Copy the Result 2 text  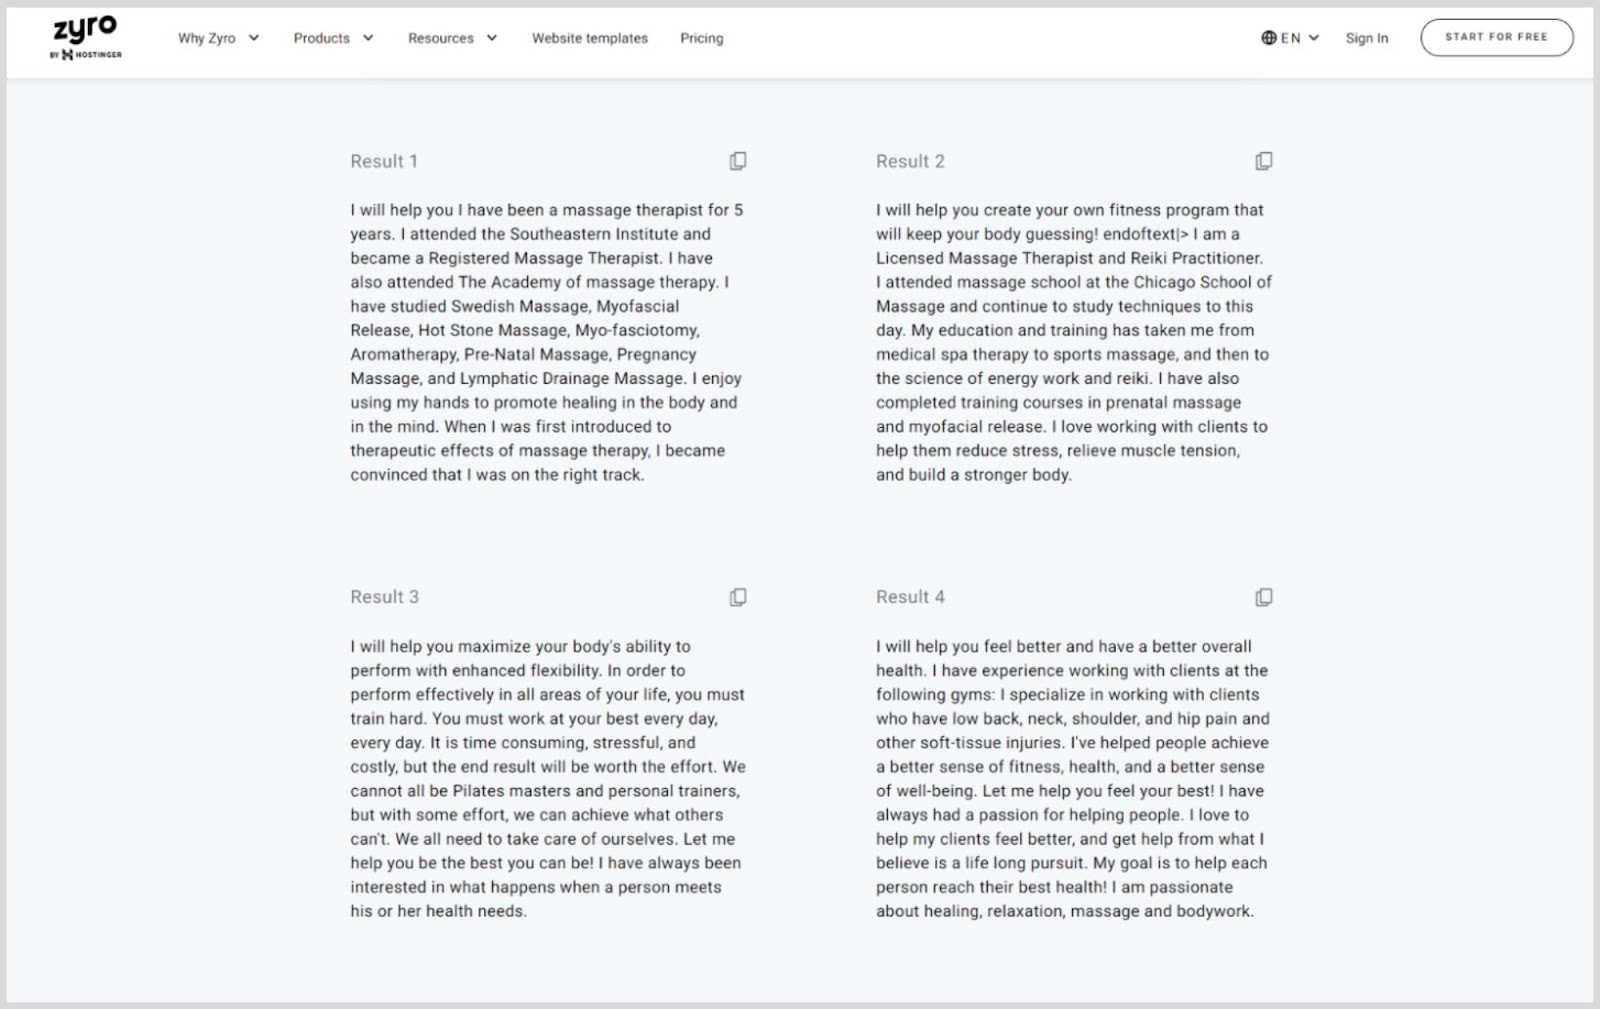tap(1264, 160)
